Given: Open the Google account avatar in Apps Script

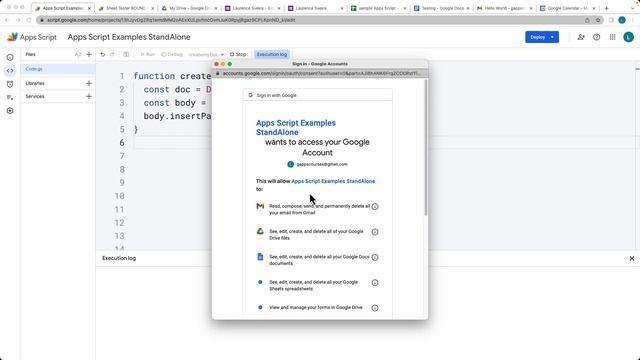Looking at the screenshot, I should pyautogui.click(x=629, y=37).
